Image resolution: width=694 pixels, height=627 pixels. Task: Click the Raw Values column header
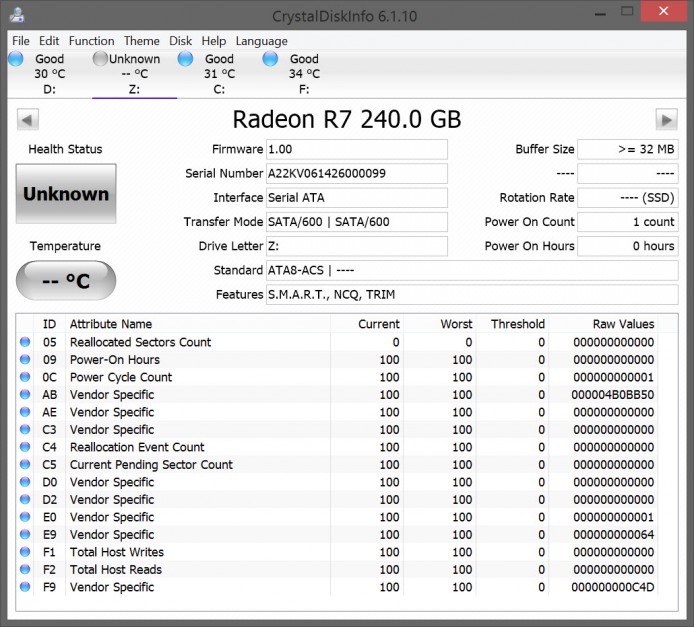tap(603, 324)
